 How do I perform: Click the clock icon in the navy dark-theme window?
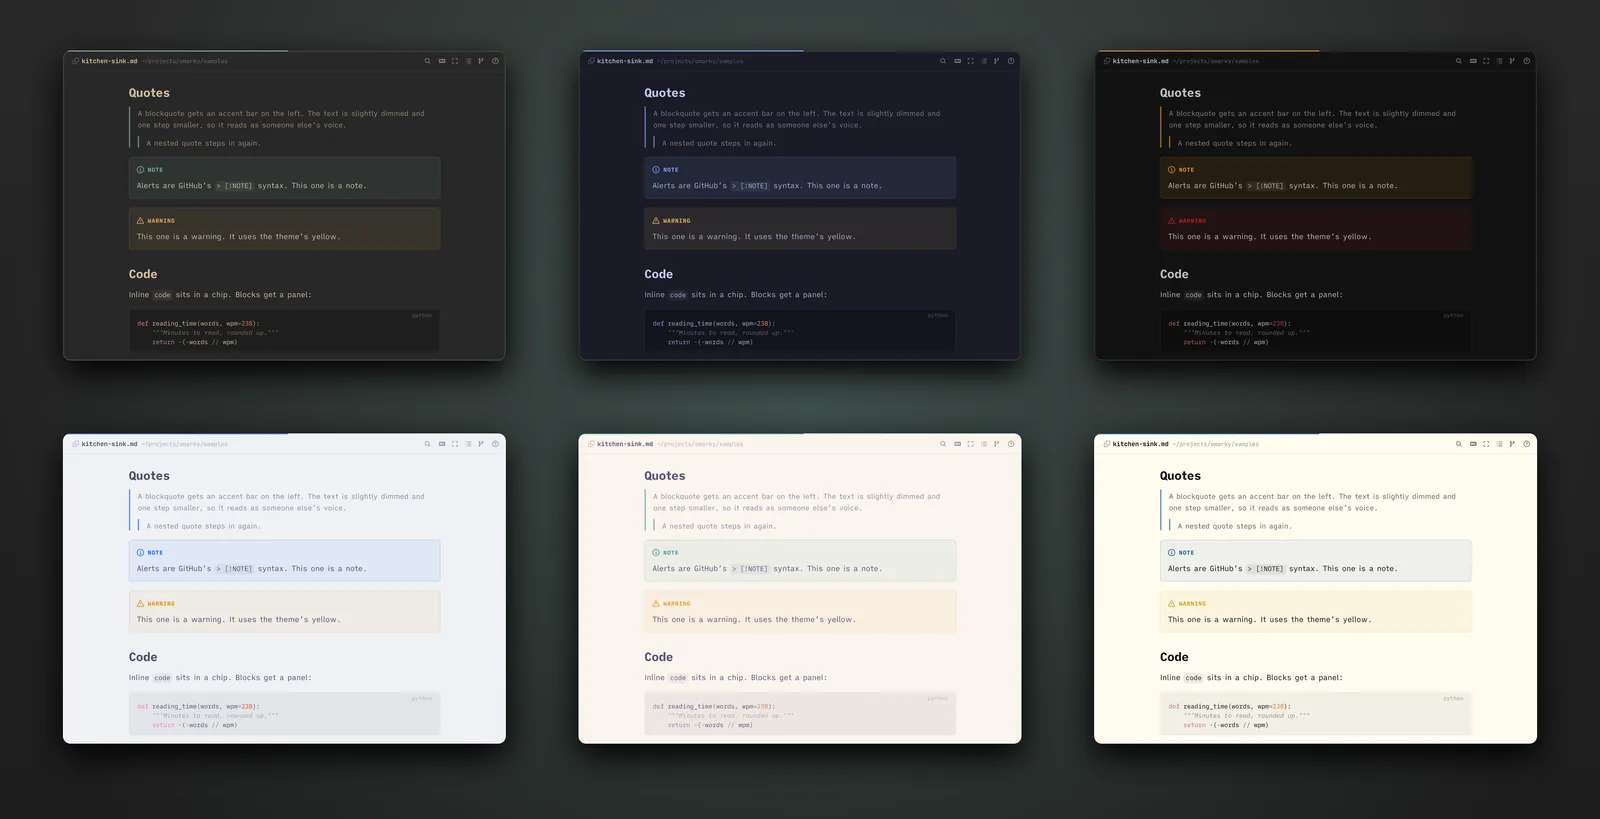[1011, 61]
